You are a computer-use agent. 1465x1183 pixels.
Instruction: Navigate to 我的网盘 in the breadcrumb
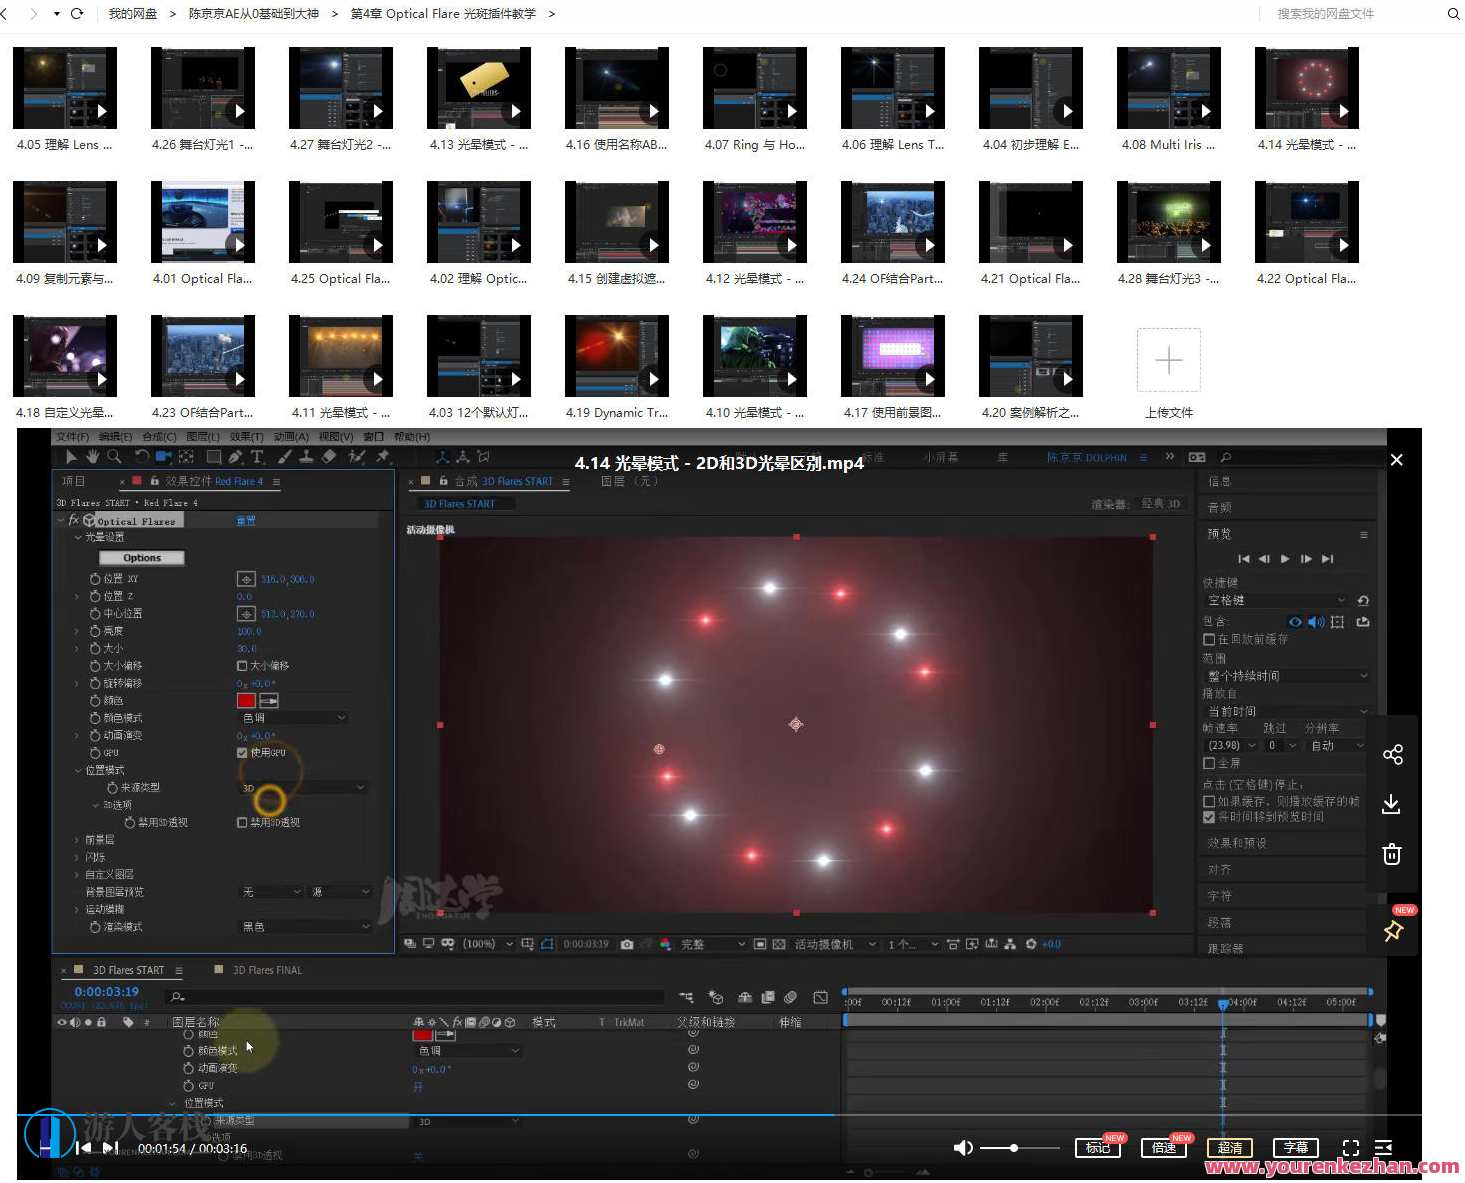pos(133,14)
